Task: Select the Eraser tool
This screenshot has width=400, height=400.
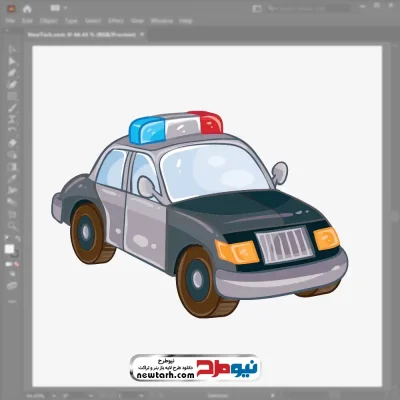Action: tap(12, 143)
